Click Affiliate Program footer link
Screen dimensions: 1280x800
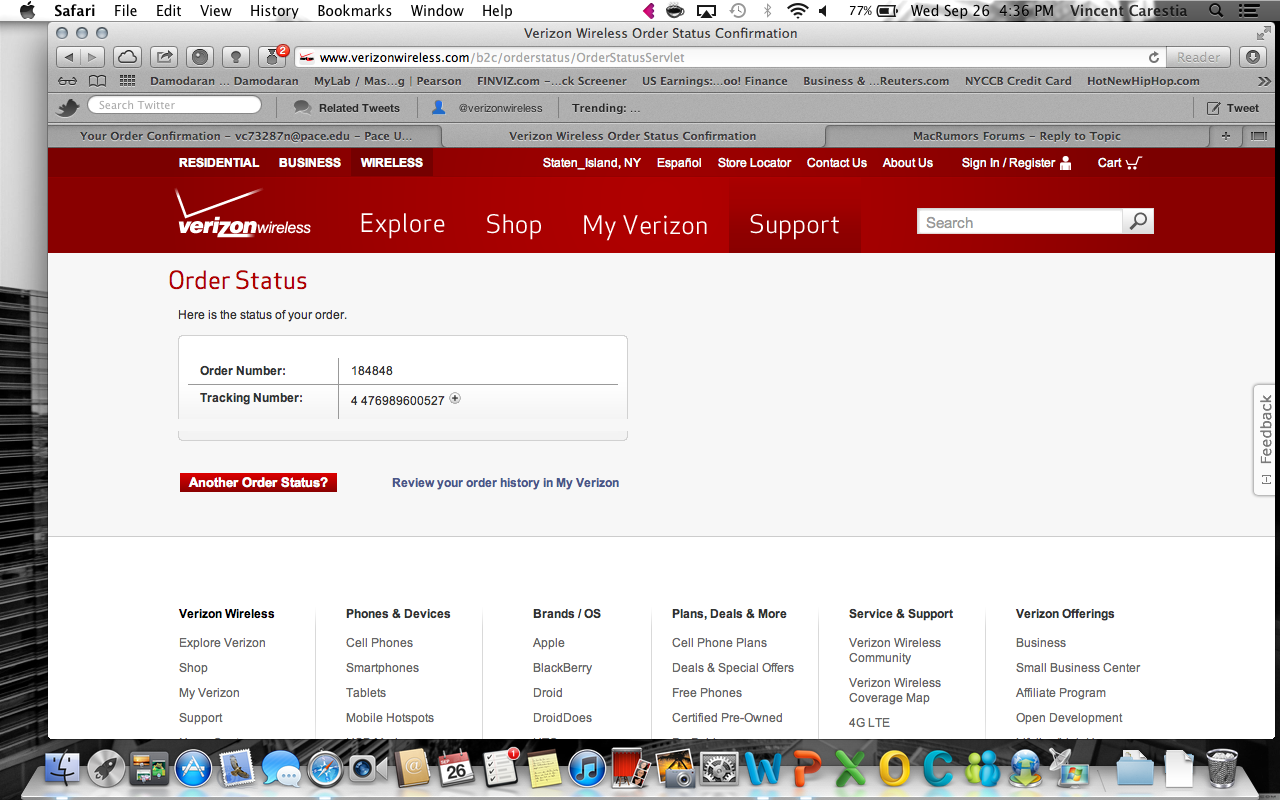point(1061,693)
